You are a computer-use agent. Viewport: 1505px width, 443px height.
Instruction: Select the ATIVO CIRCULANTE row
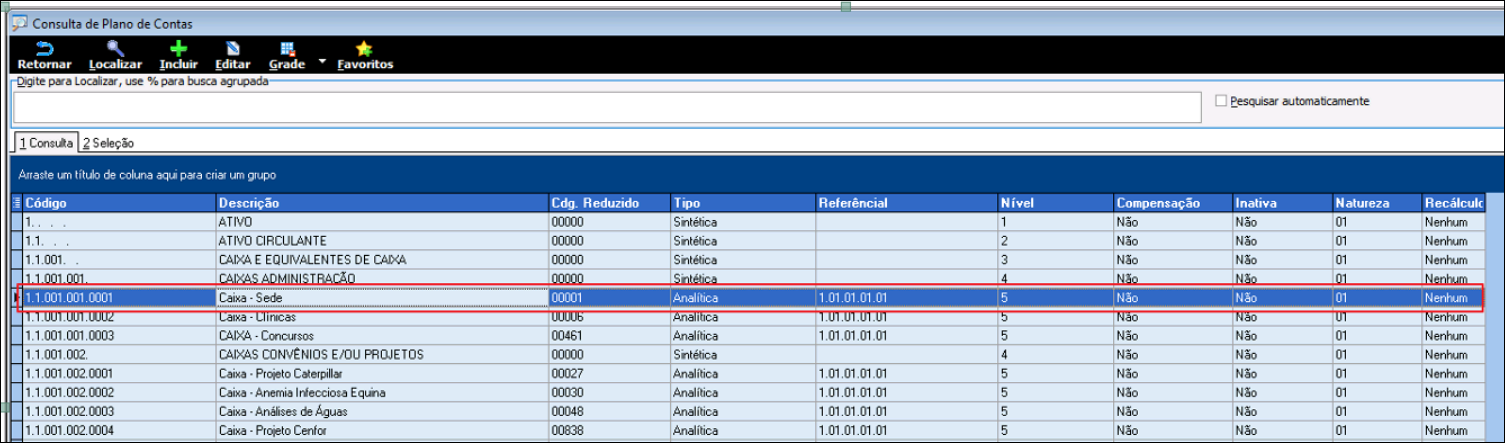click(x=380, y=241)
